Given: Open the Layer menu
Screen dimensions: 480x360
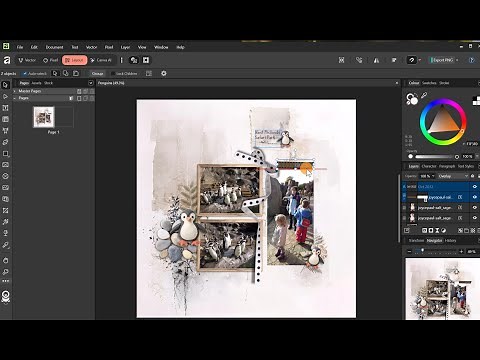Looking at the screenshot, I should pyautogui.click(x=125, y=47).
